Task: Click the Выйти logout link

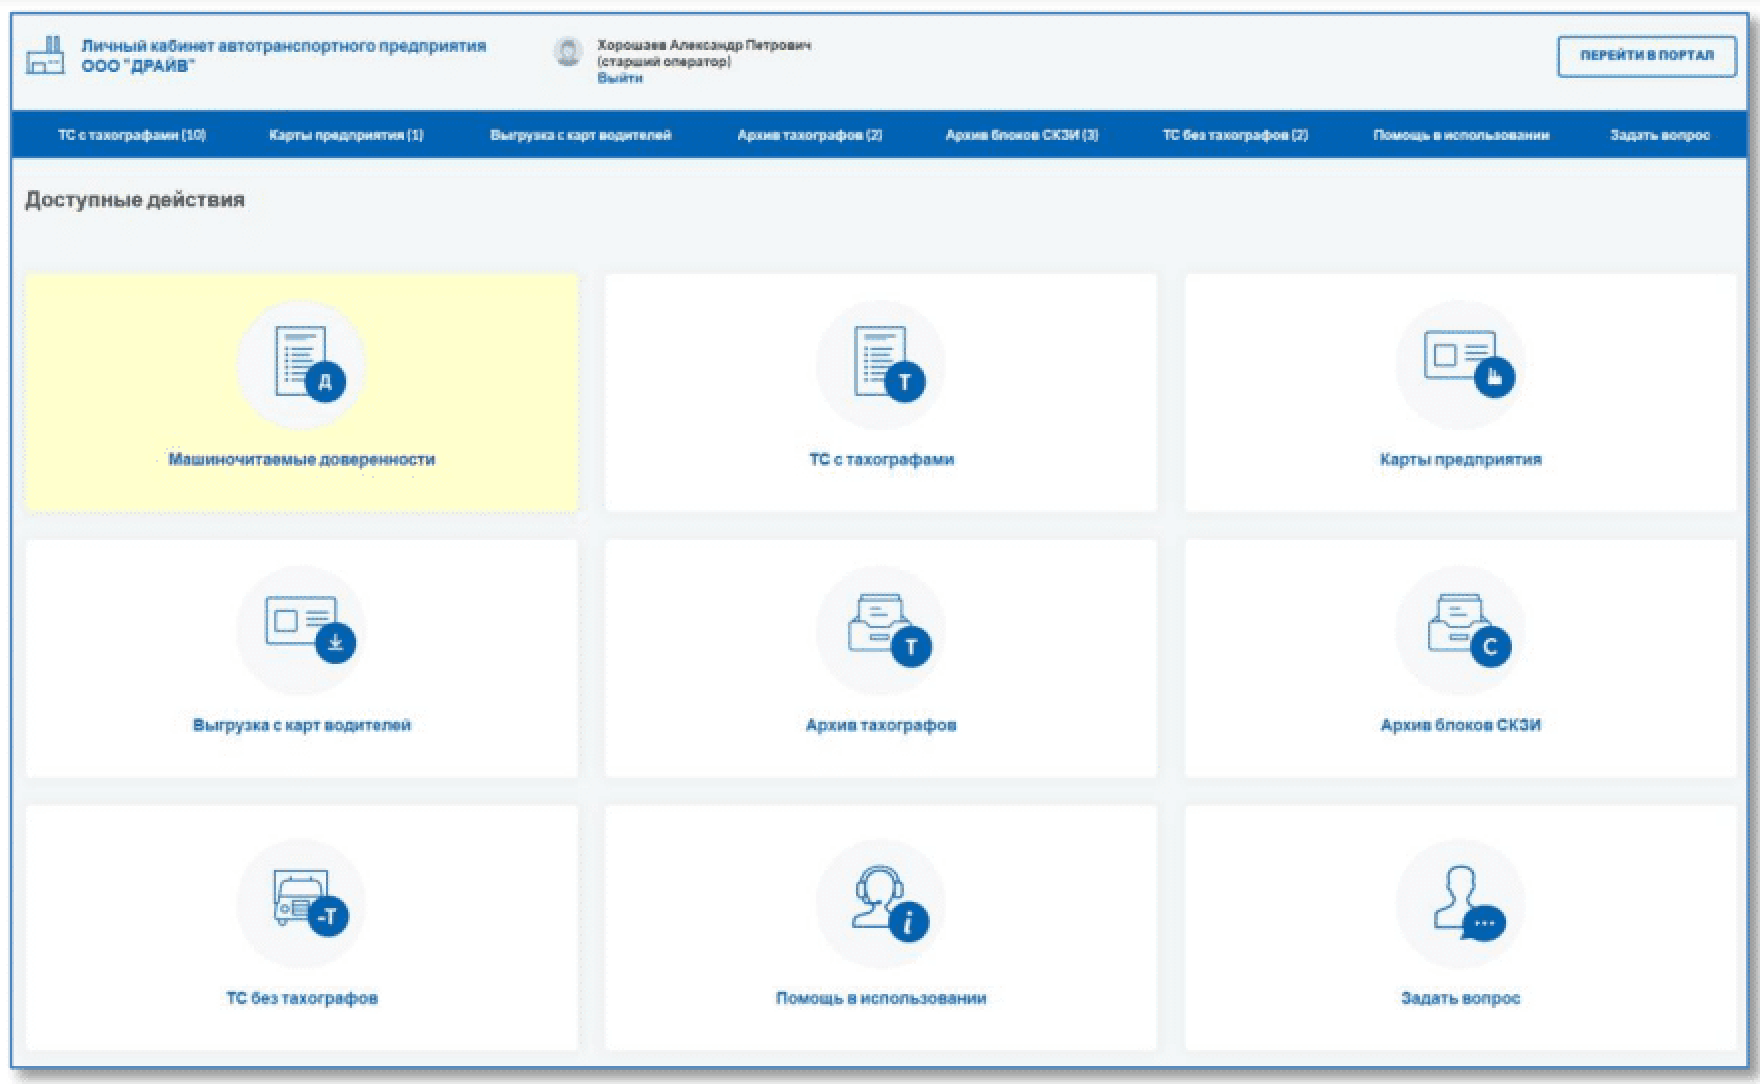Action: click(x=619, y=78)
